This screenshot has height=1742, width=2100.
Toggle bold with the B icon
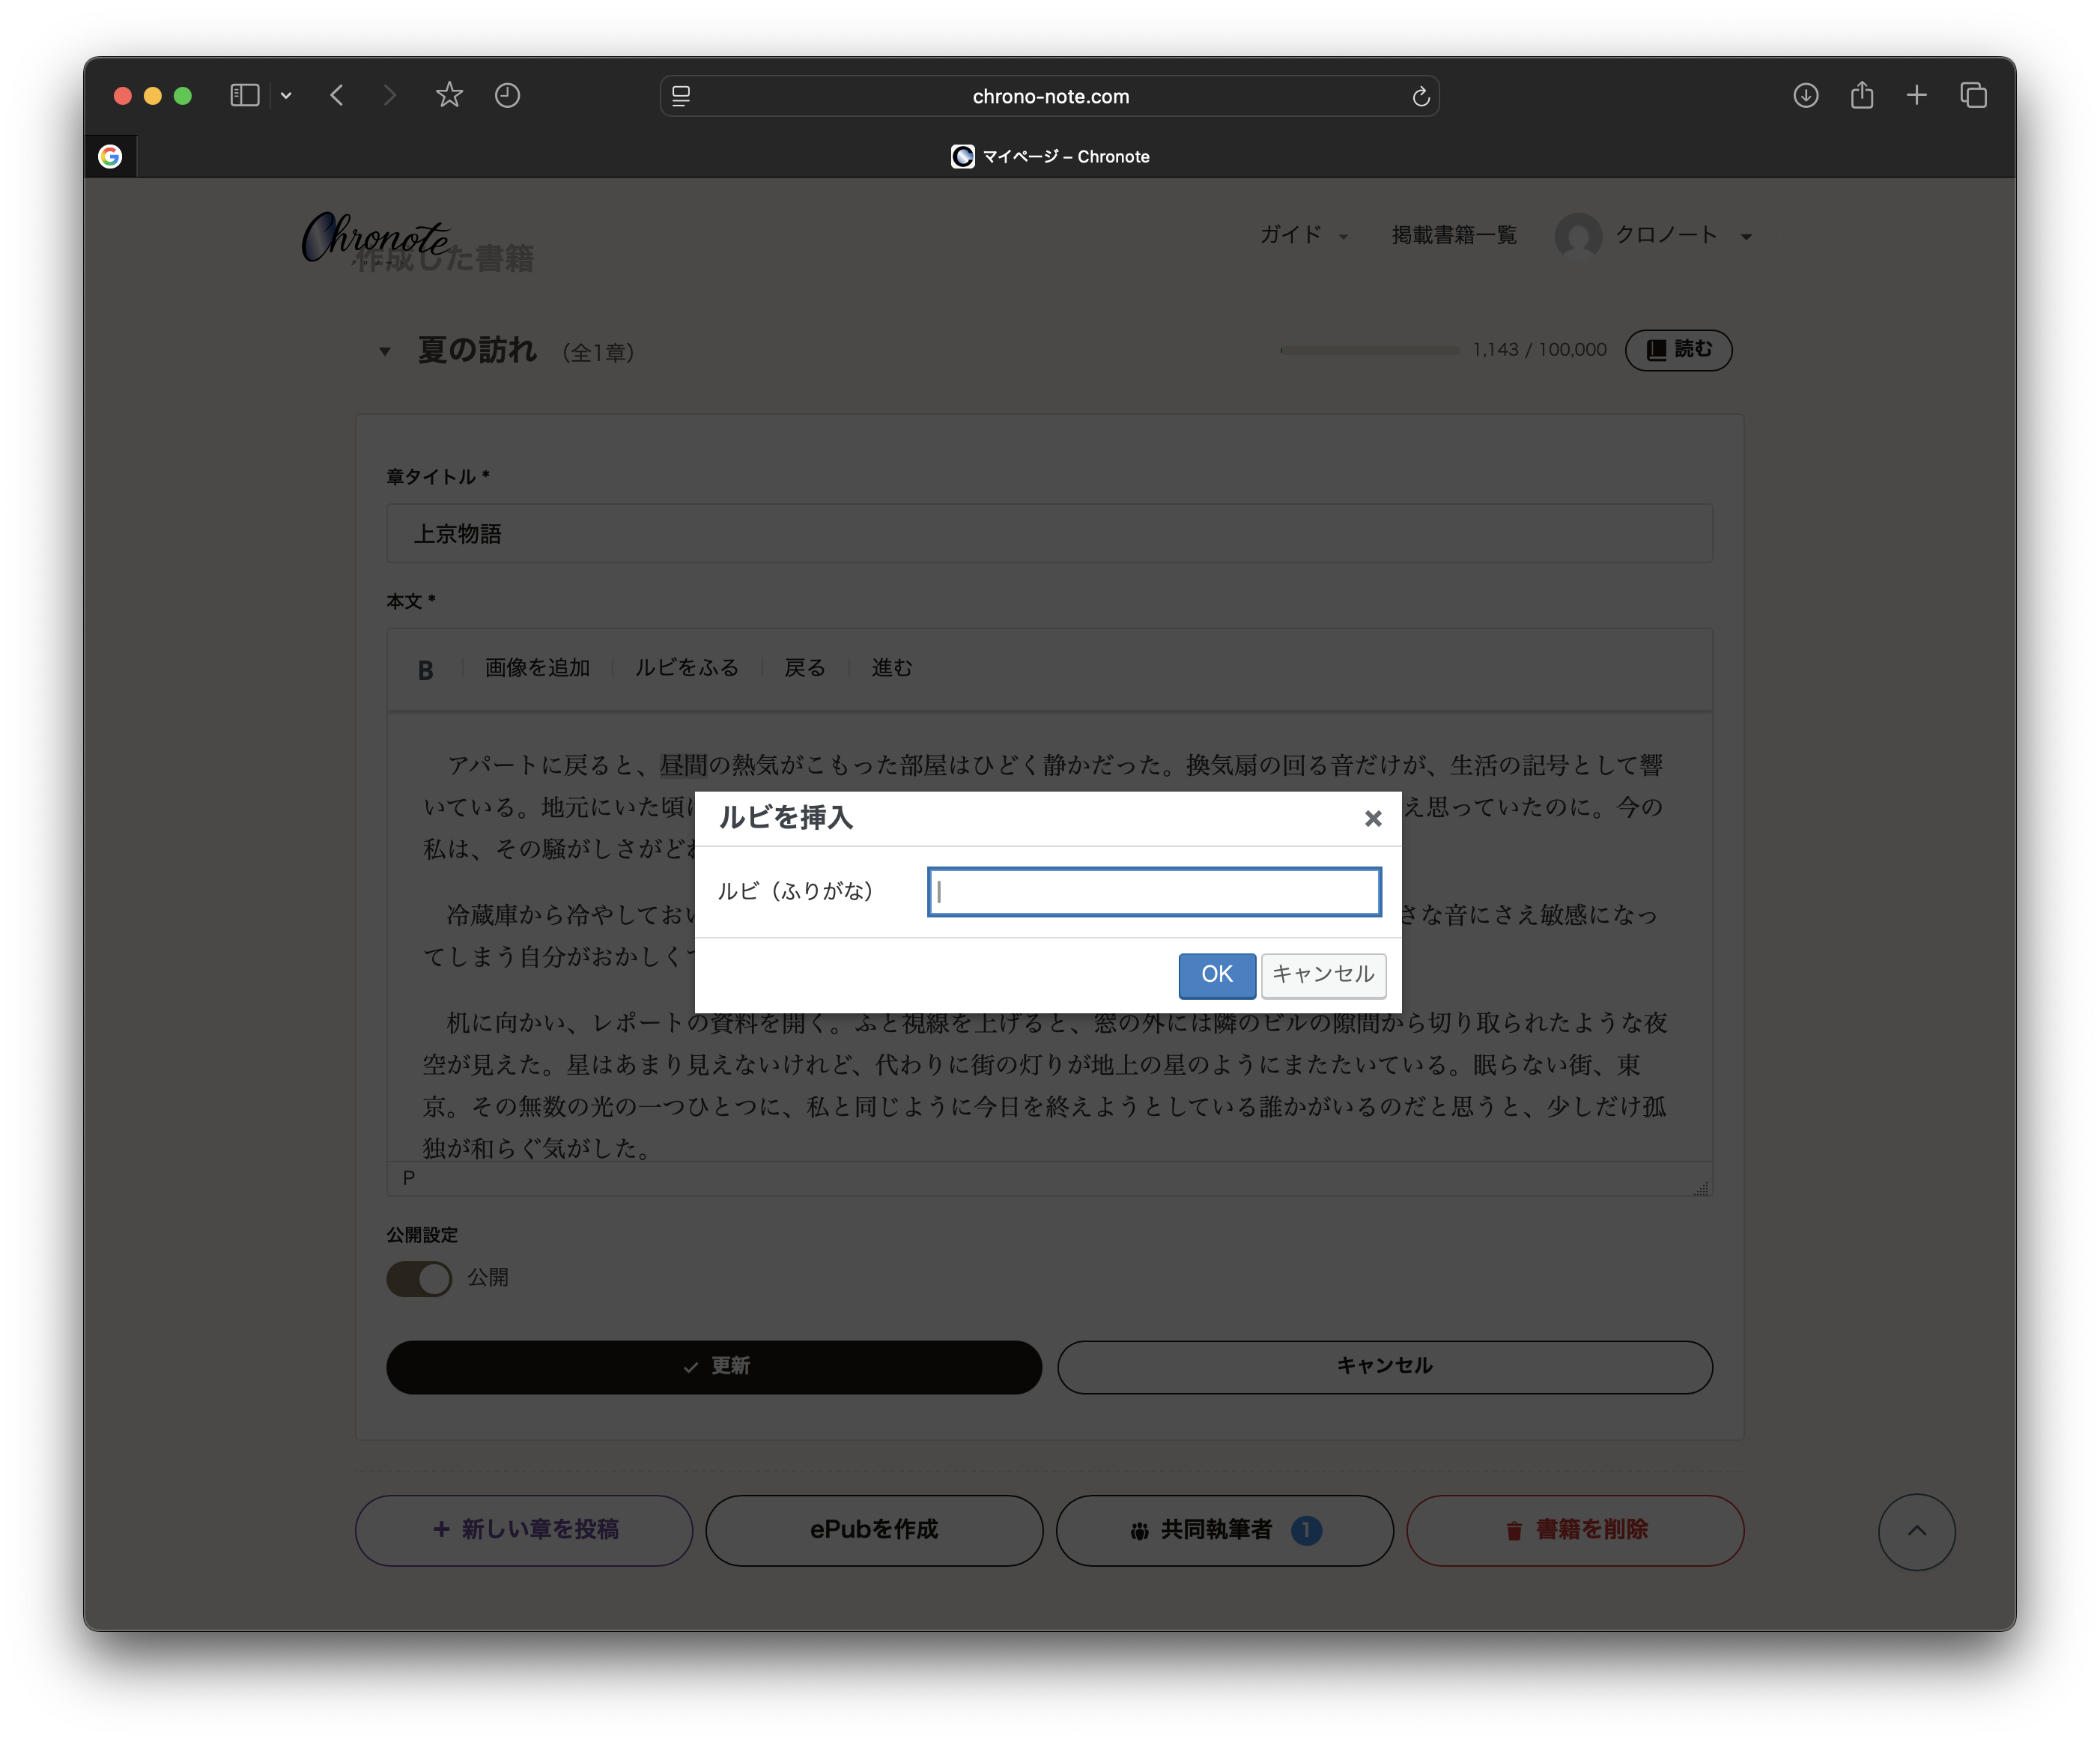click(x=425, y=670)
